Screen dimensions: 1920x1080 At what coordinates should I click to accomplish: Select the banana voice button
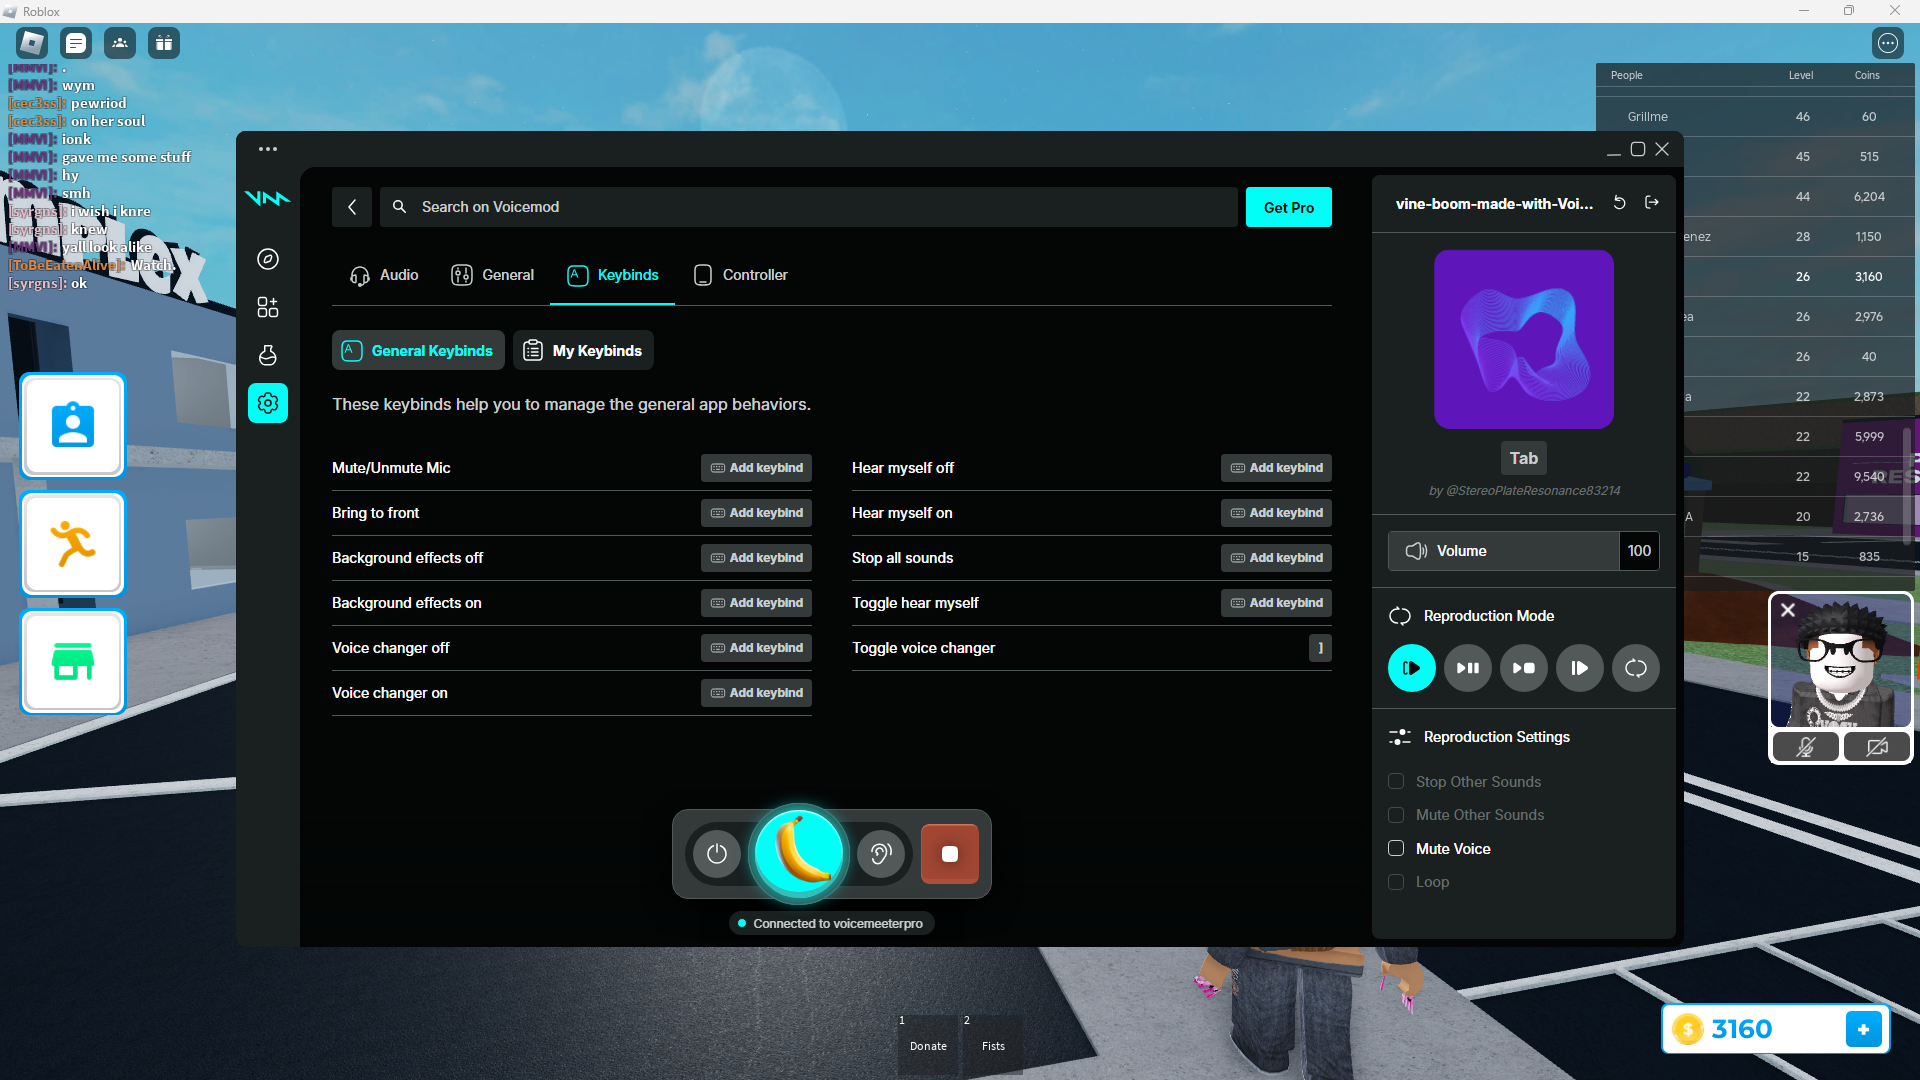tap(799, 854)
